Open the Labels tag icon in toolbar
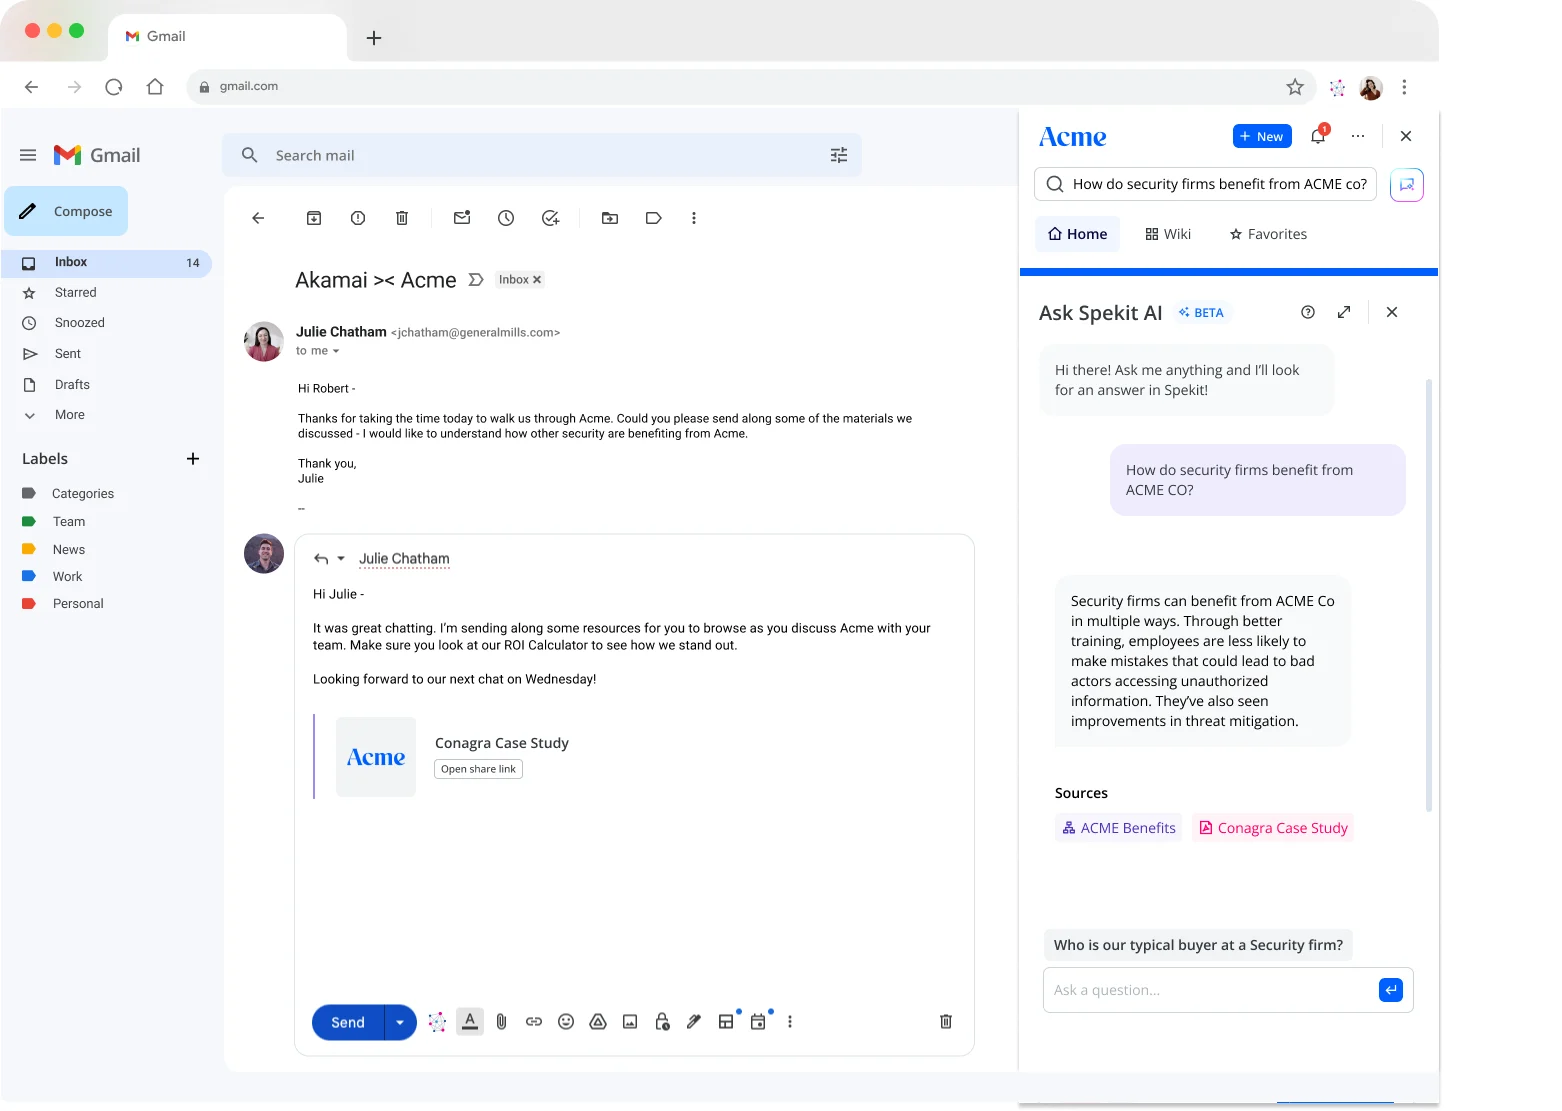Viewport: 1562px width, 1111px height. tap(654, 218)
